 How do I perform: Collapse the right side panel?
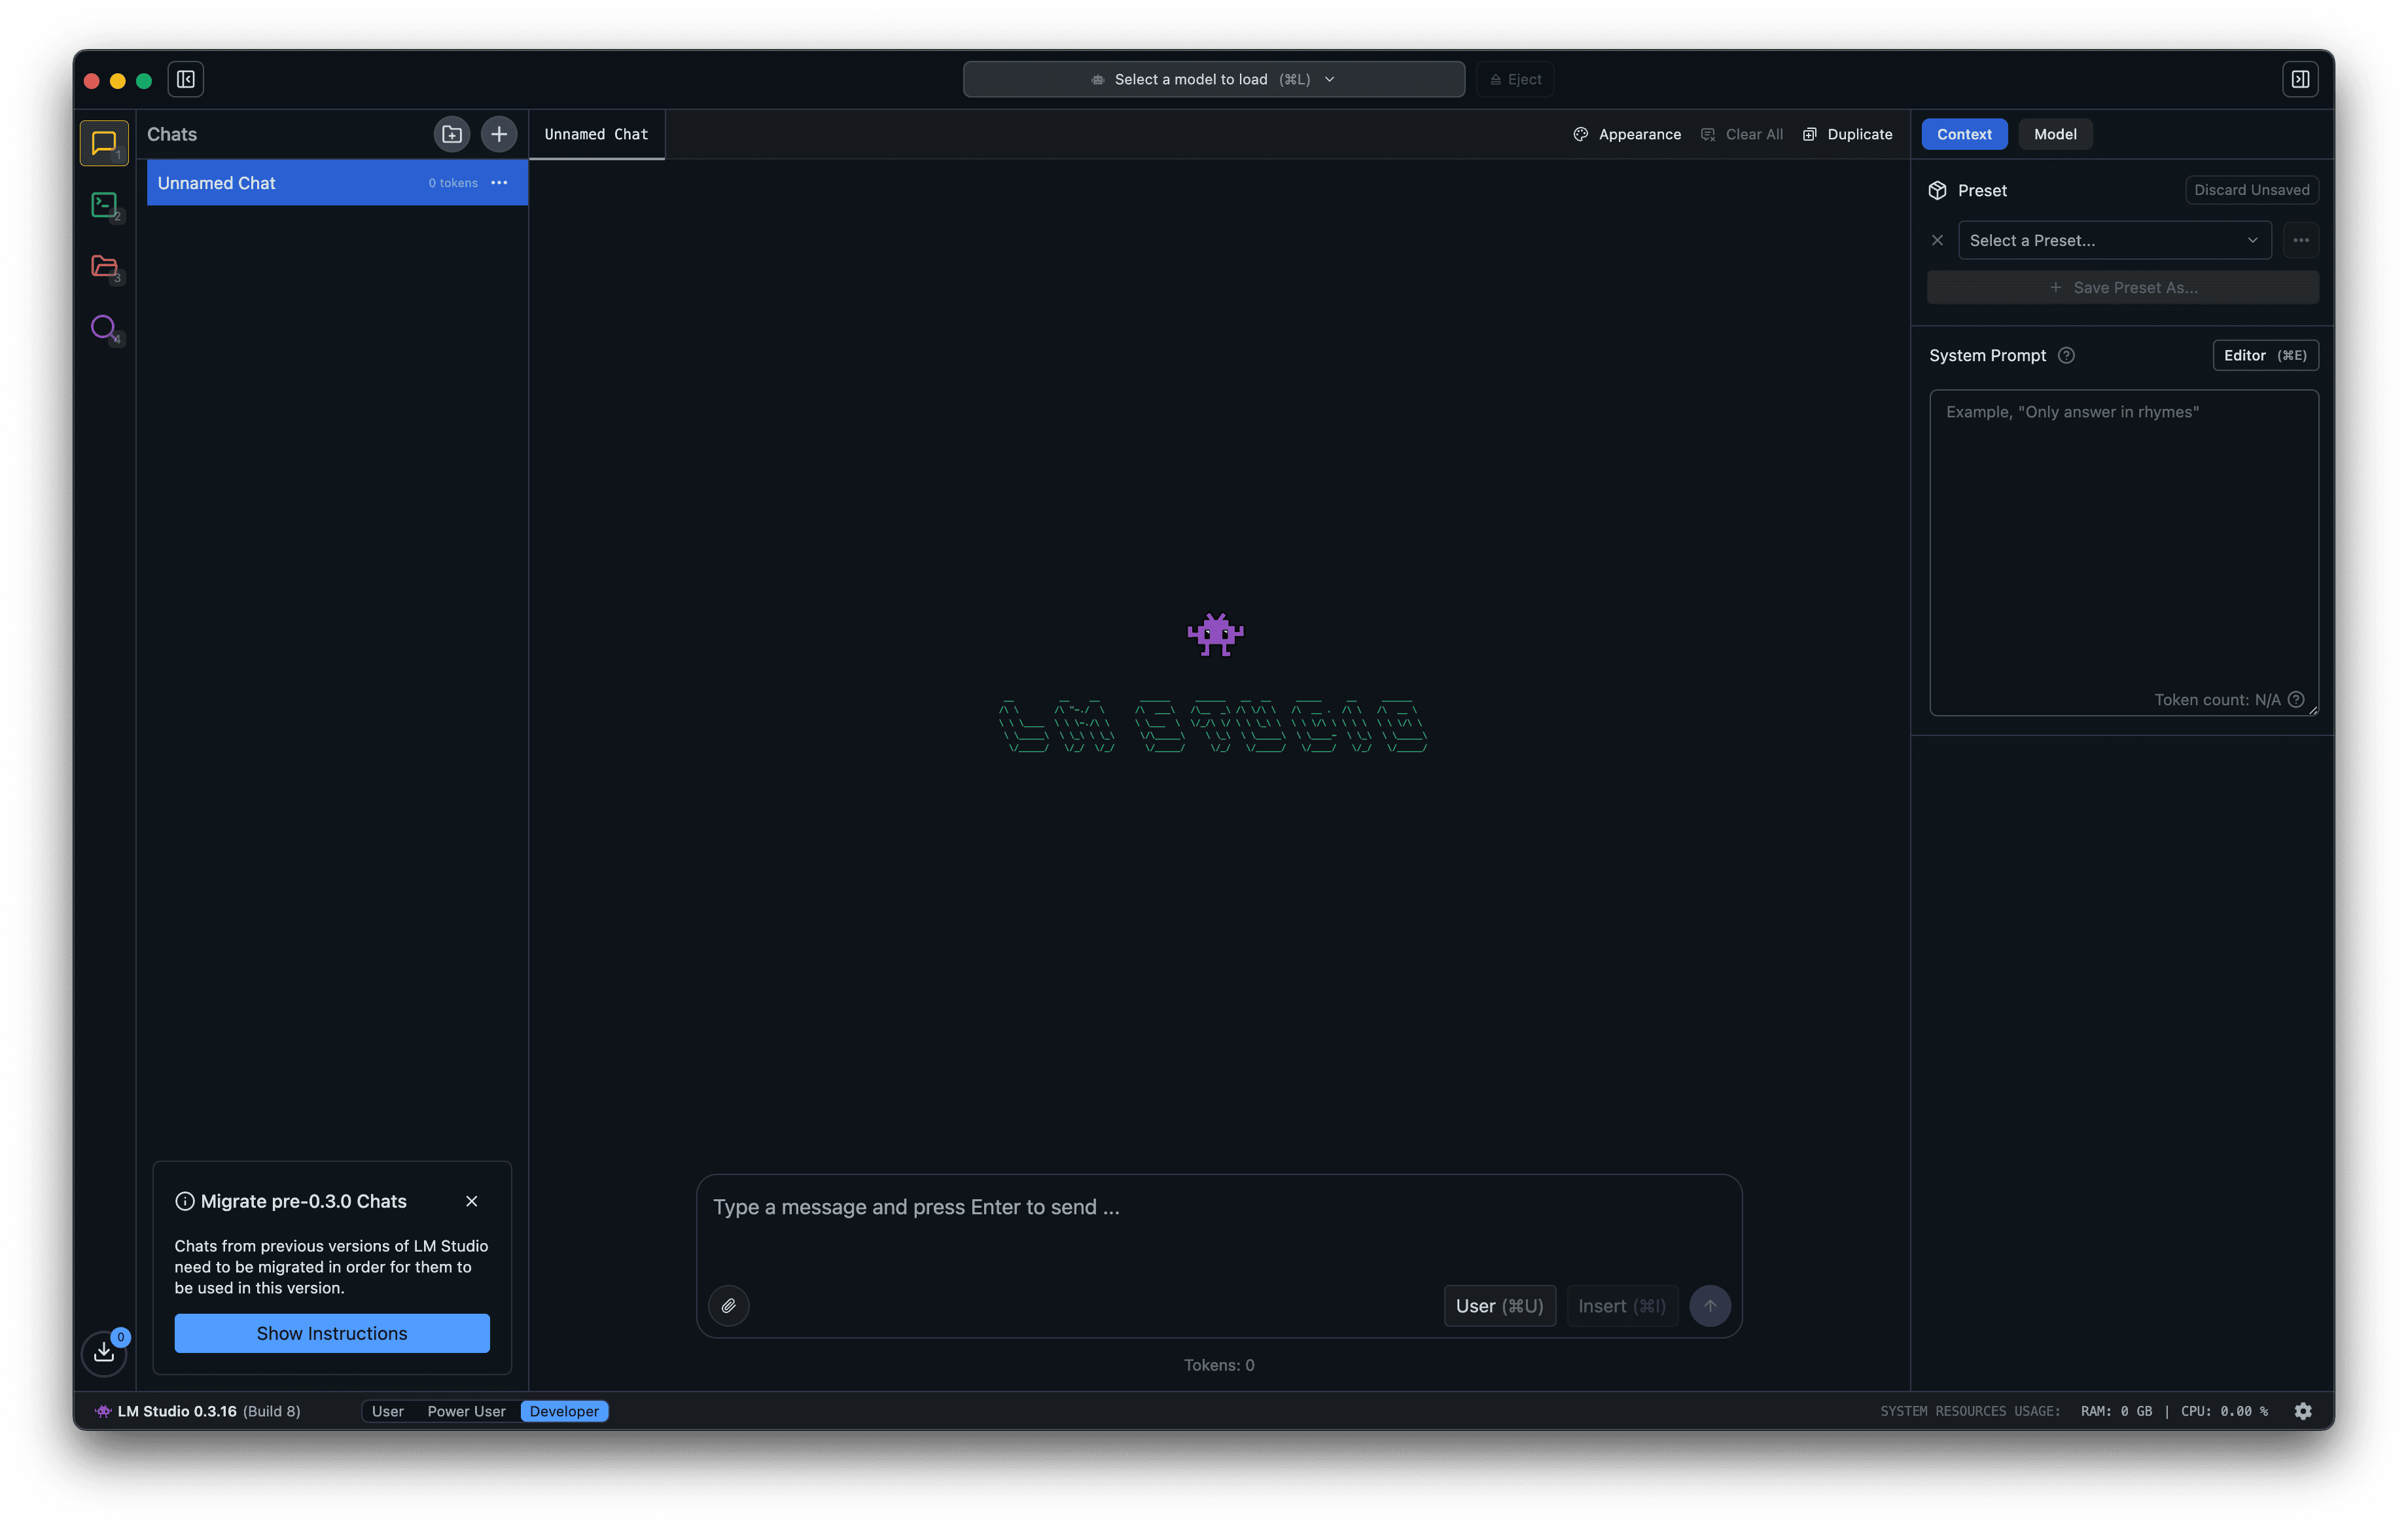(x=2299, y=78)
